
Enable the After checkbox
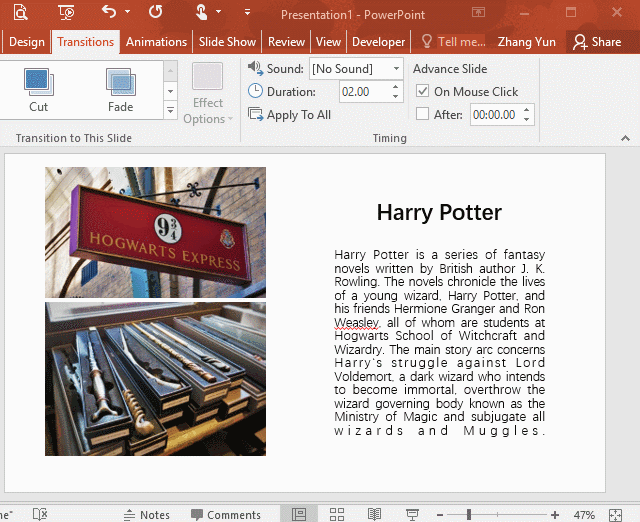pos(422,113)
